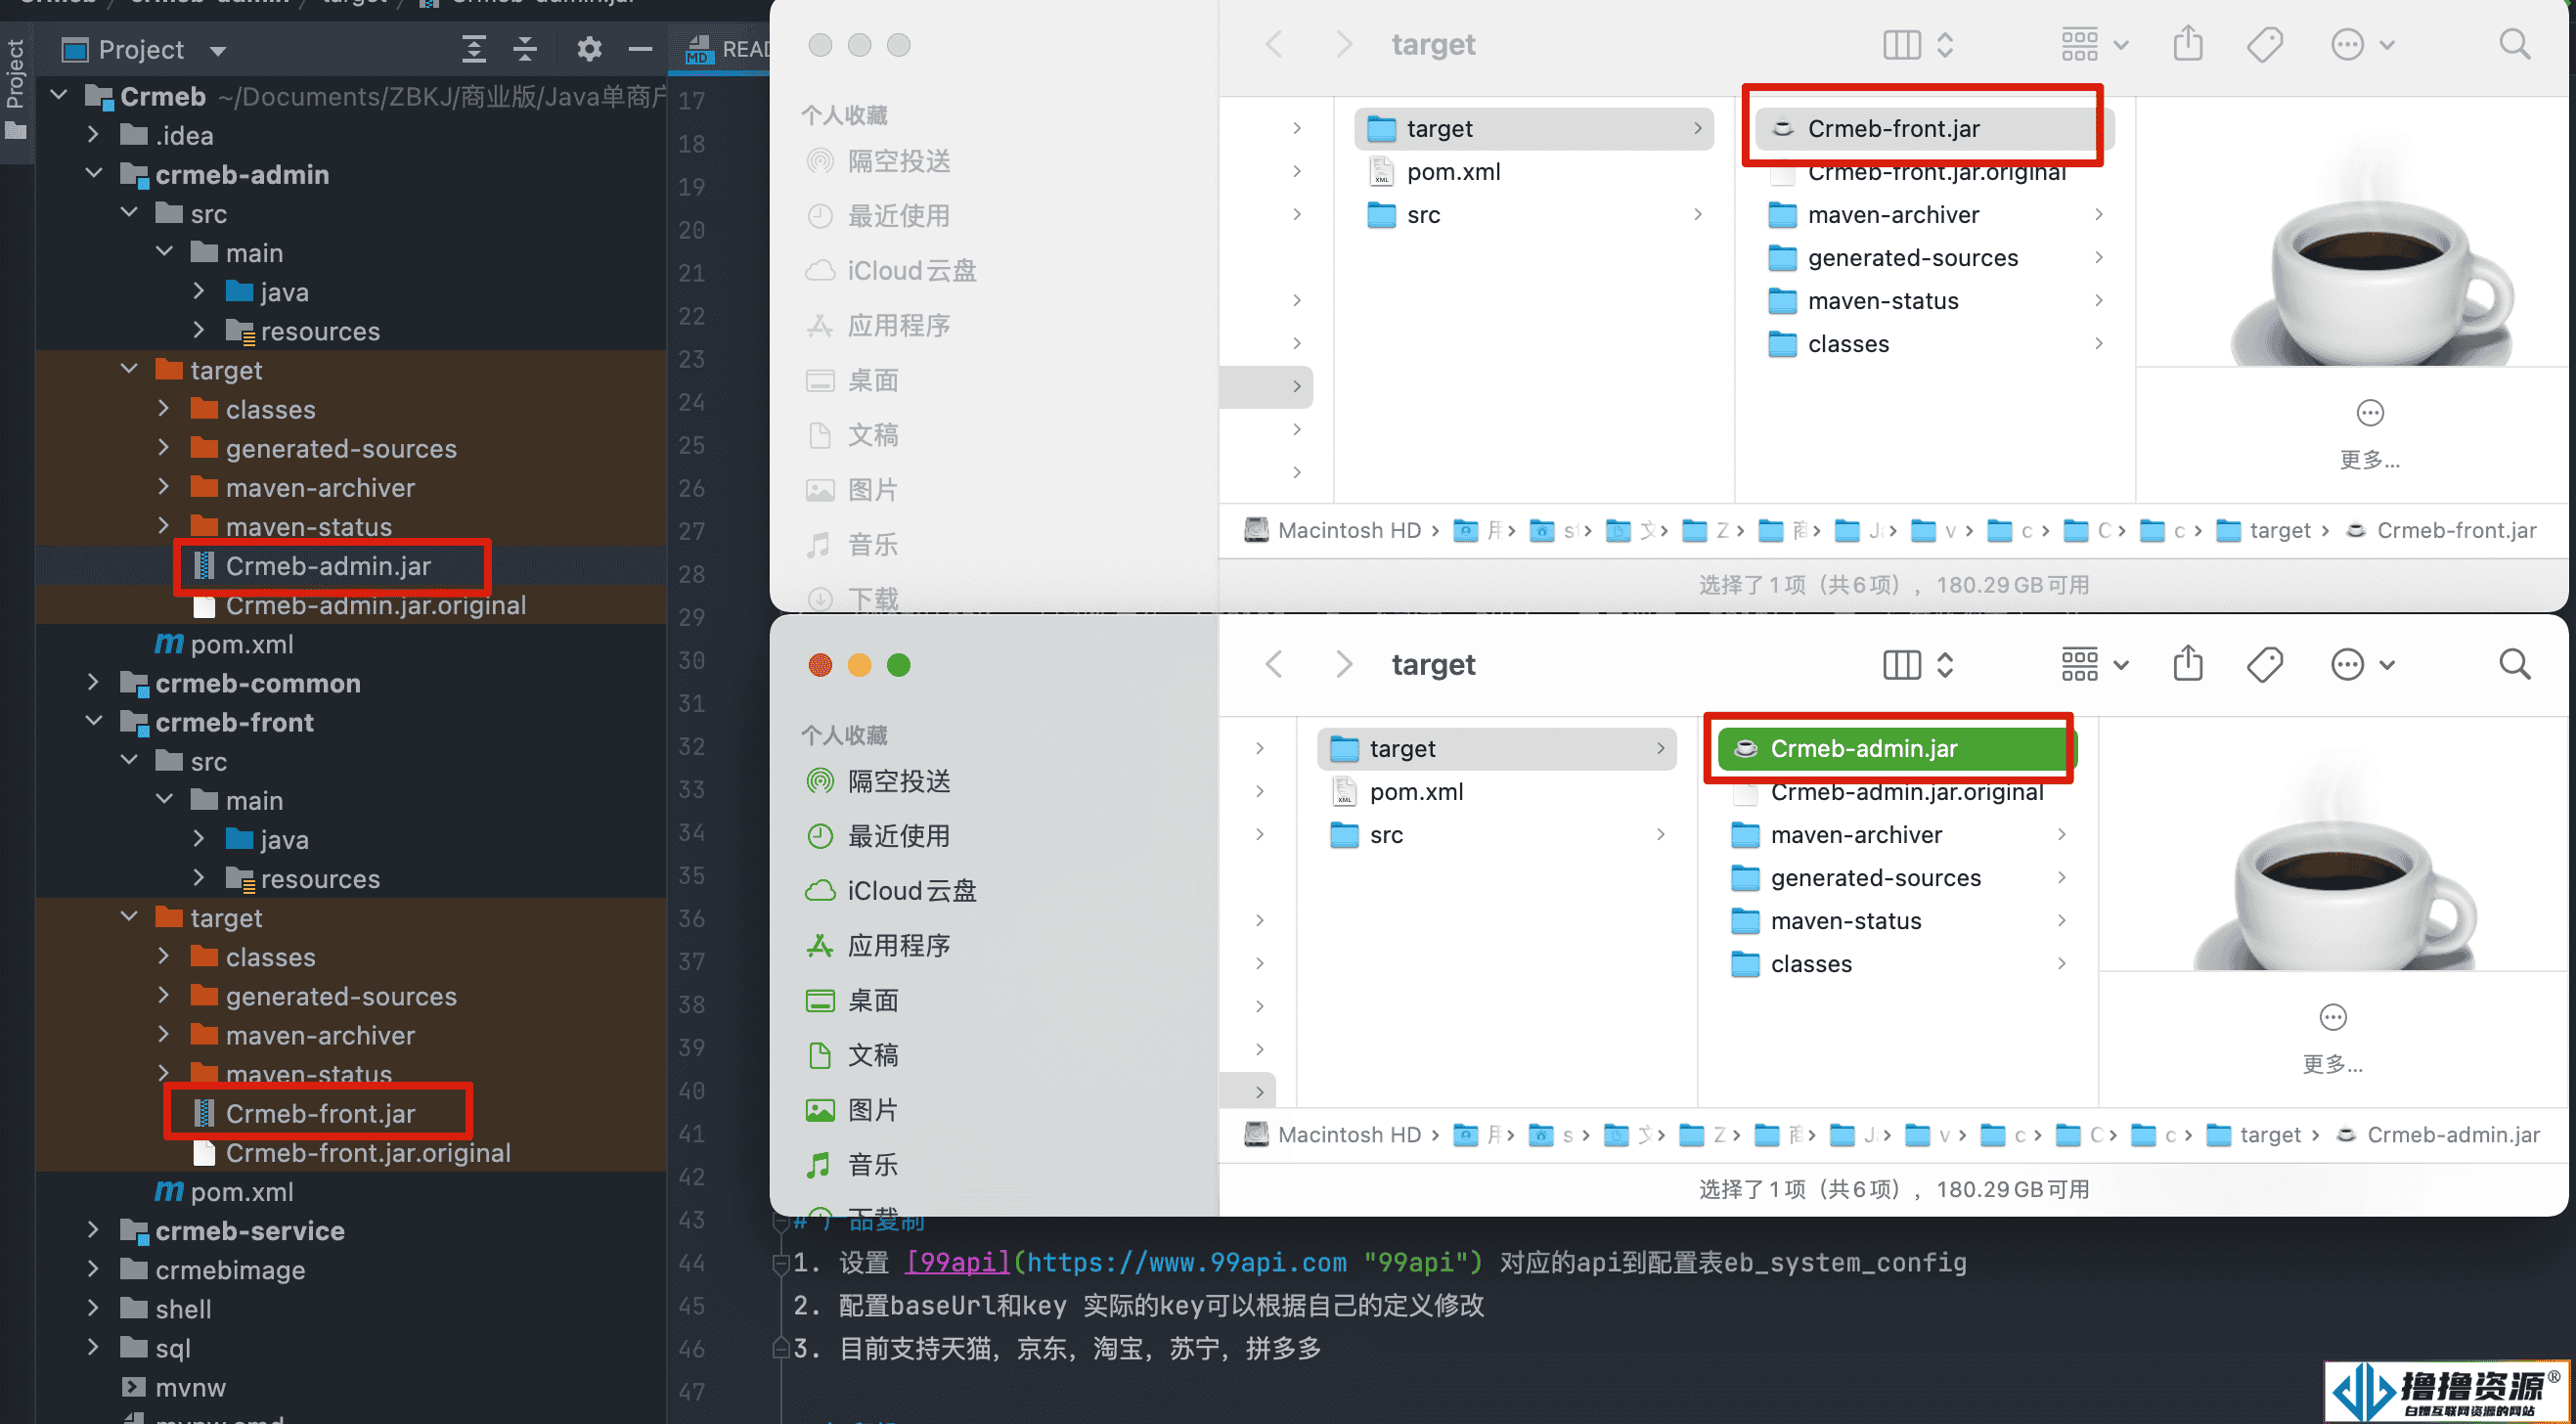The width and height of the screenshot is (2576, 1424).
Task: Click Expand All icon in Project panel
Action: click(474, 49)
